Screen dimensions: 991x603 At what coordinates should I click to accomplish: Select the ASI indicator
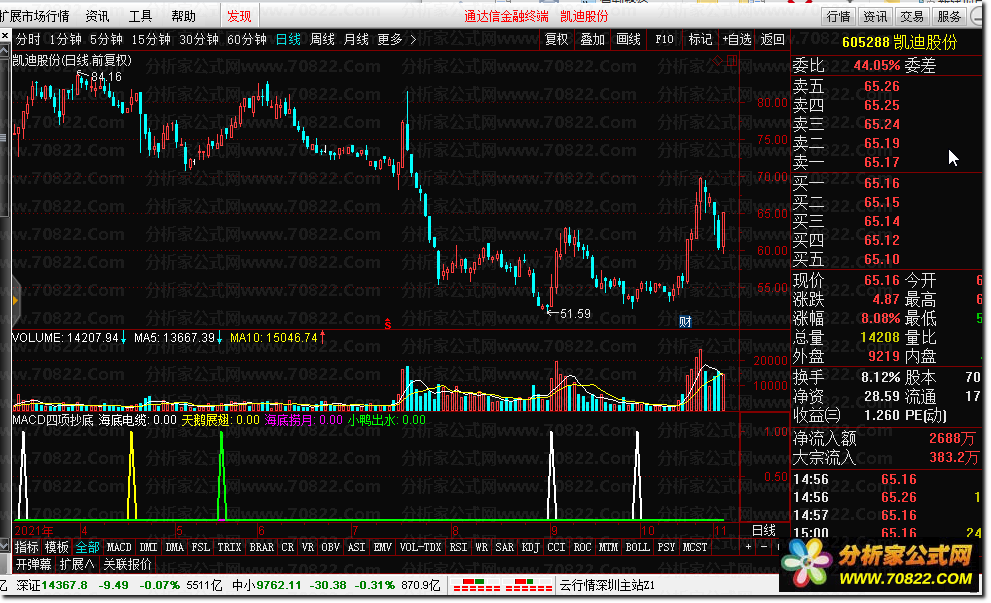tap(356, 547)
